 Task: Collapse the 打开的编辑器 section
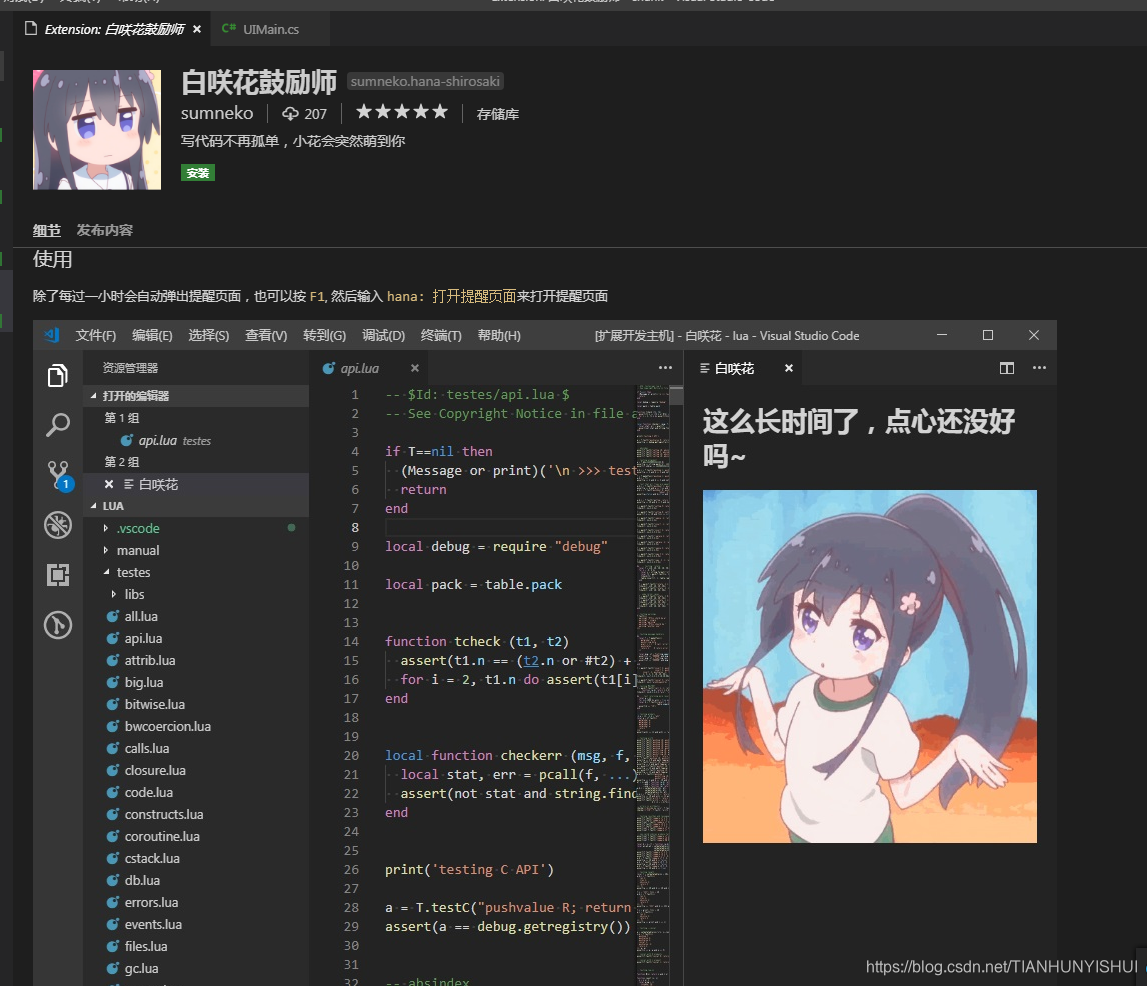pos(196,396)
